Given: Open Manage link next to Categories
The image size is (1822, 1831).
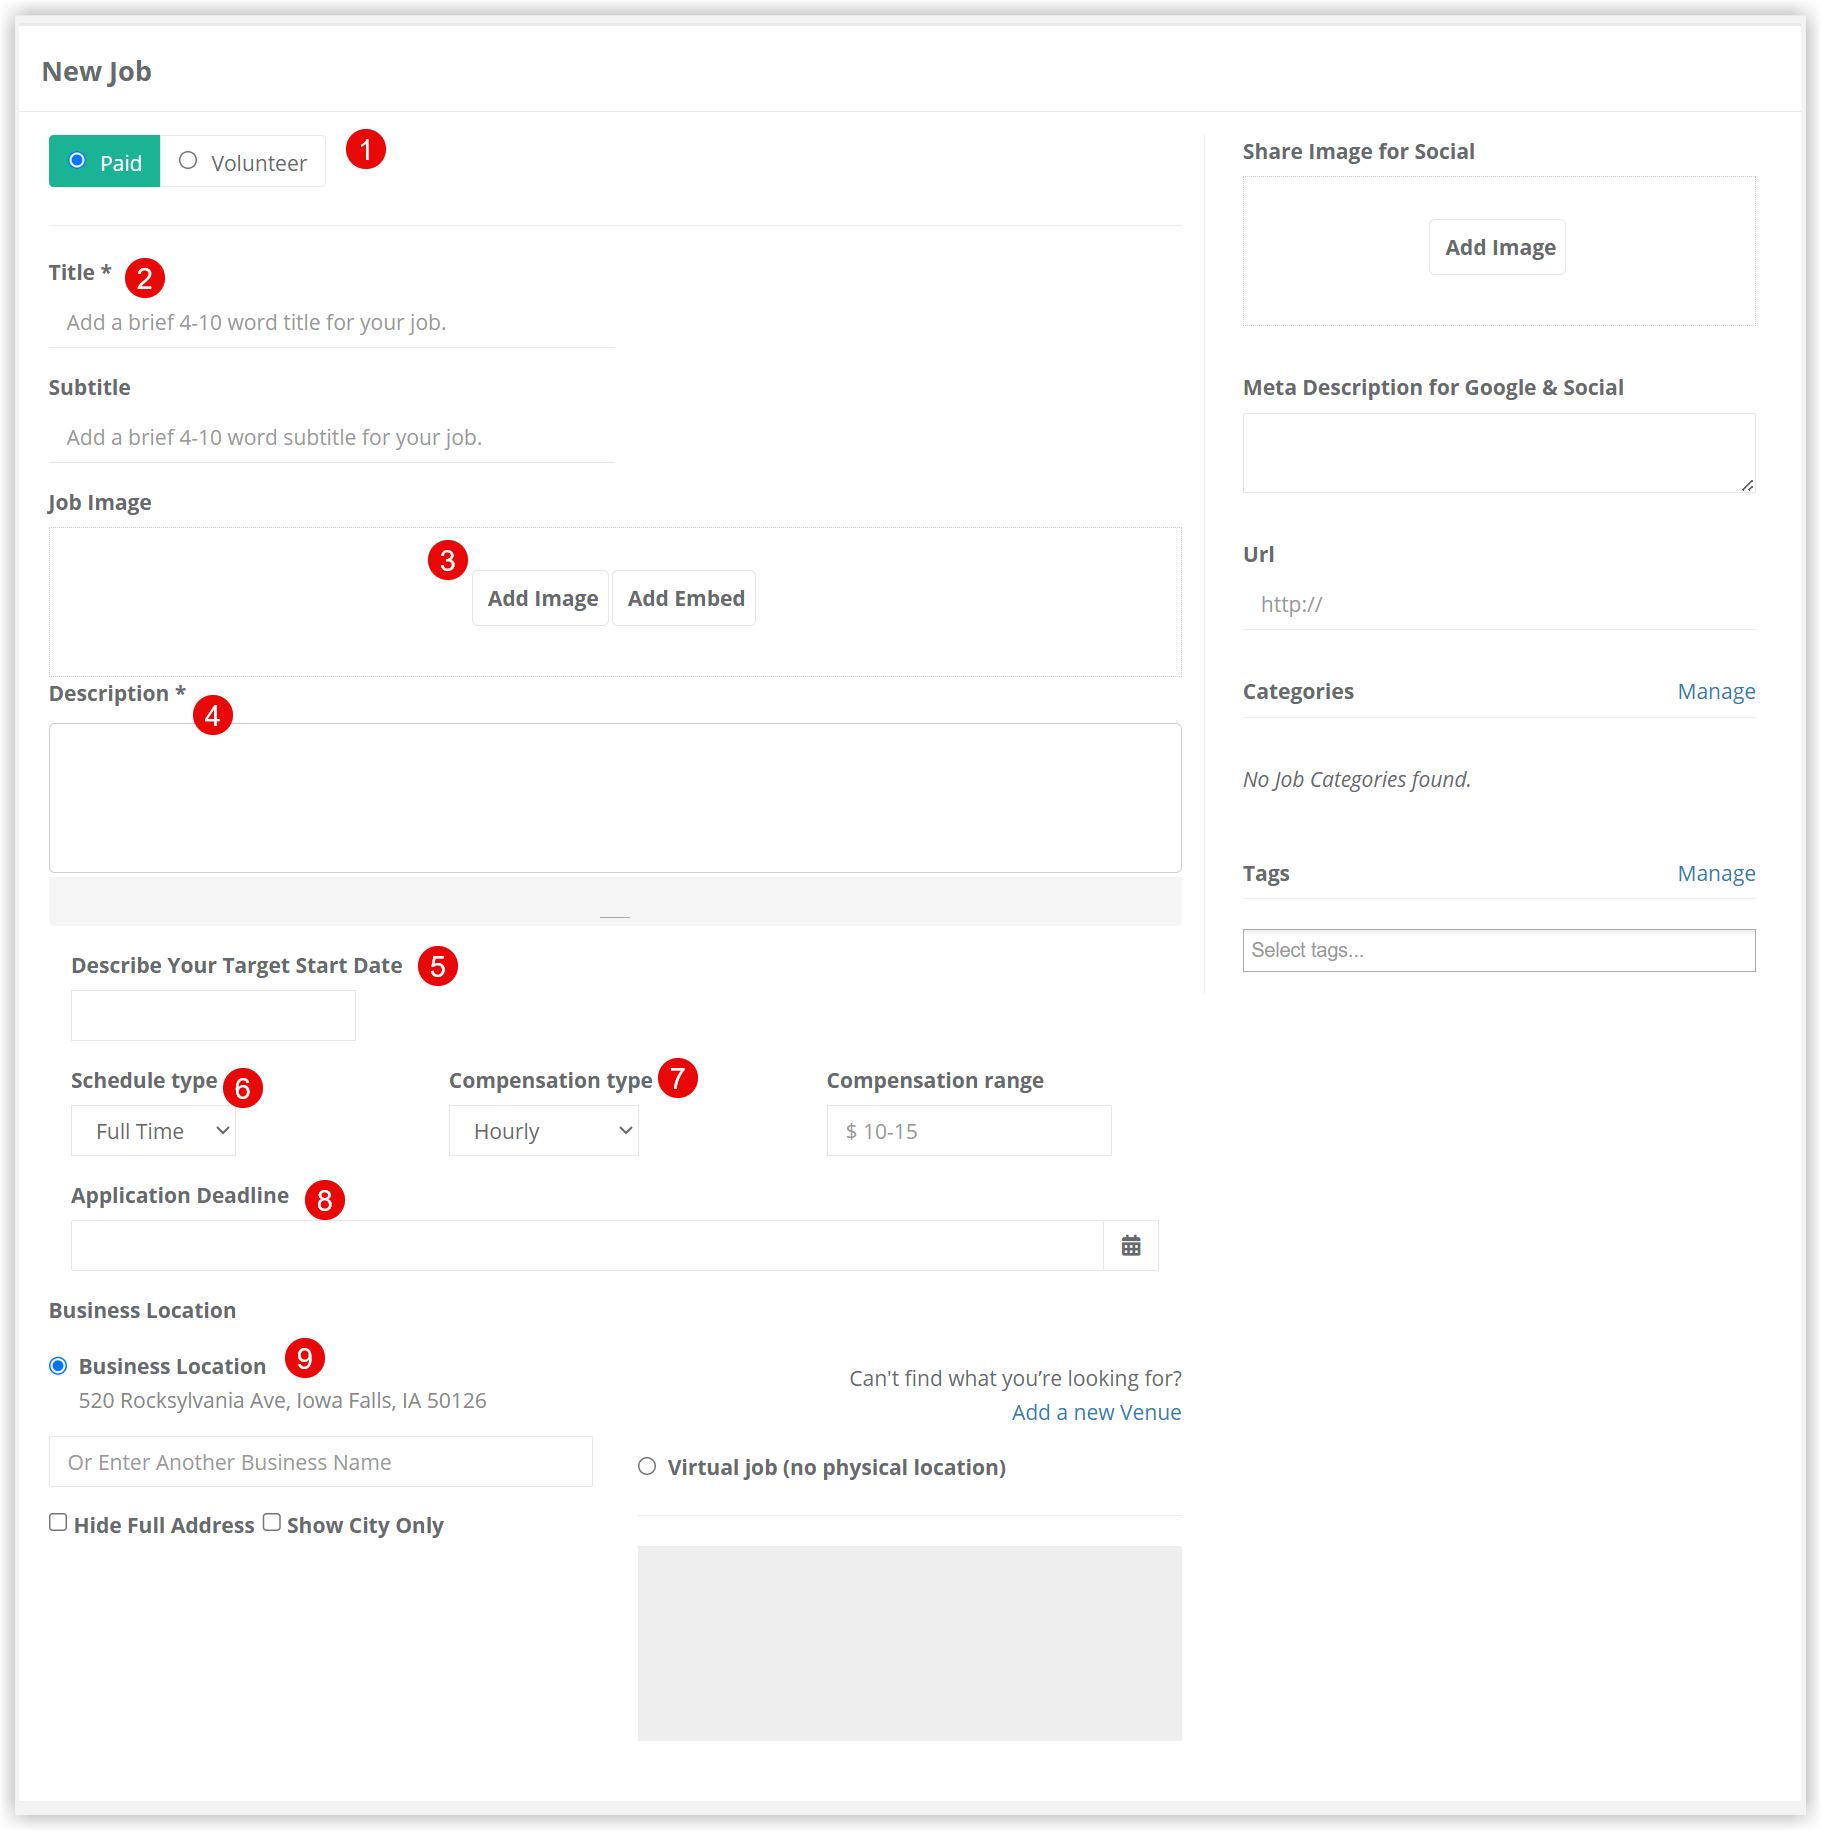Looking at the screenshot, I should (x=1715, y=692).
